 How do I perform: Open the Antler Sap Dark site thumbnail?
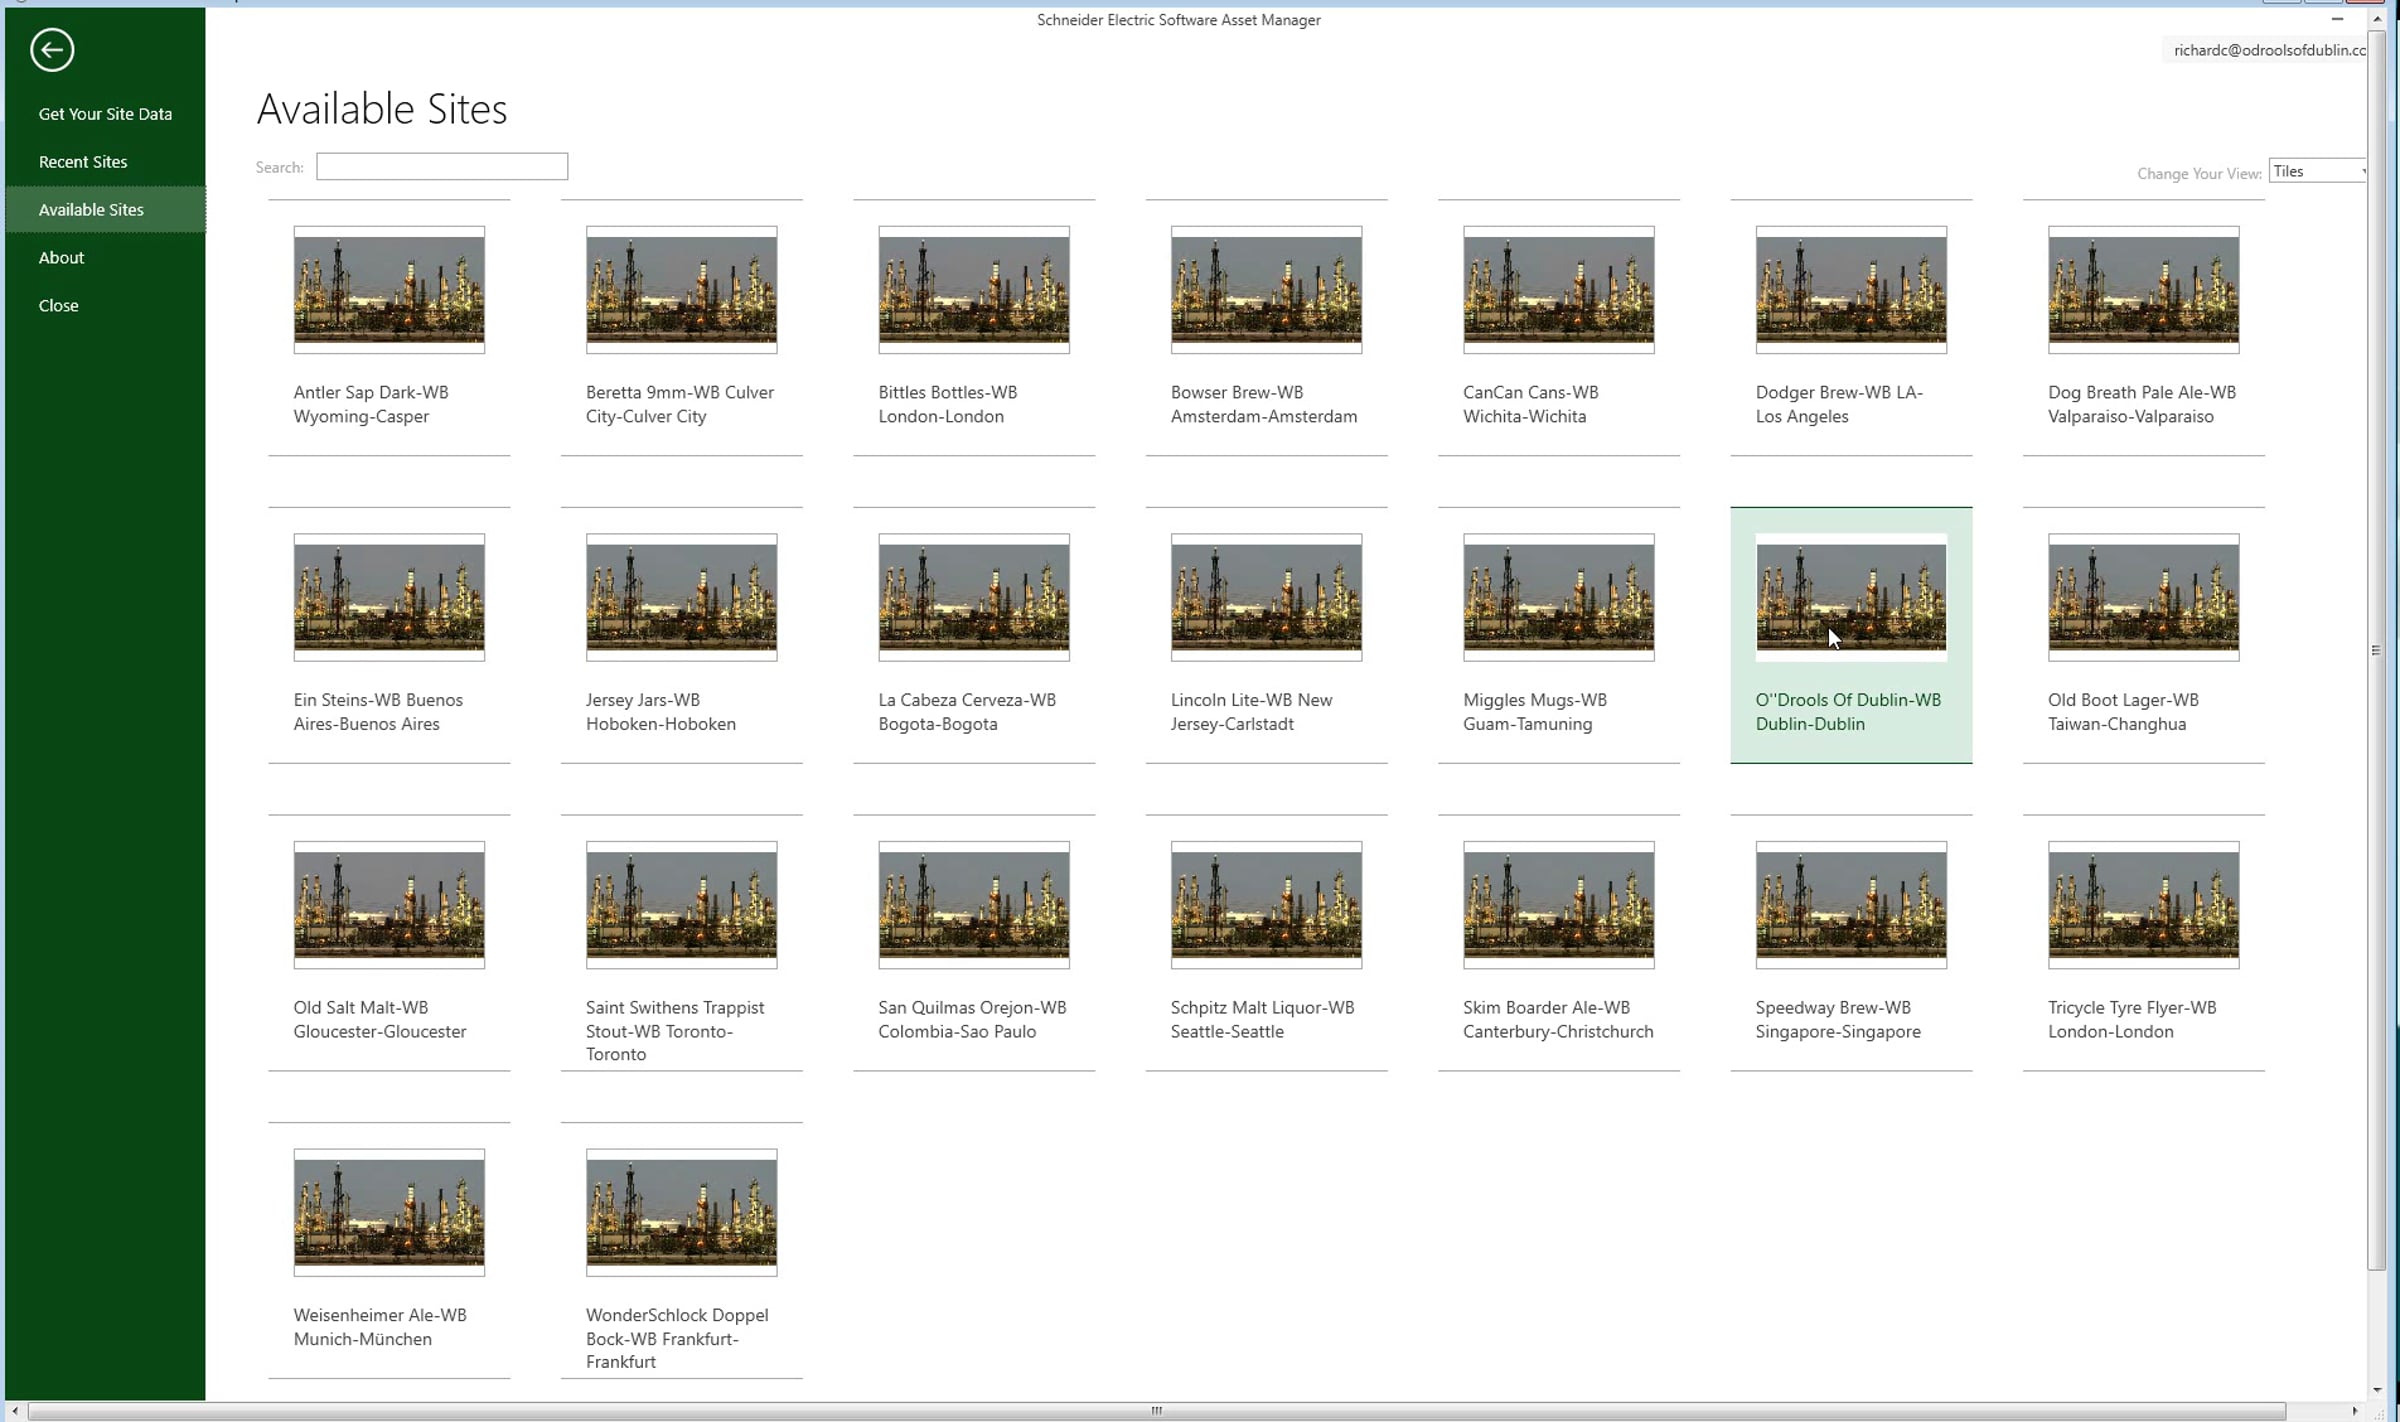pos(389,290)
